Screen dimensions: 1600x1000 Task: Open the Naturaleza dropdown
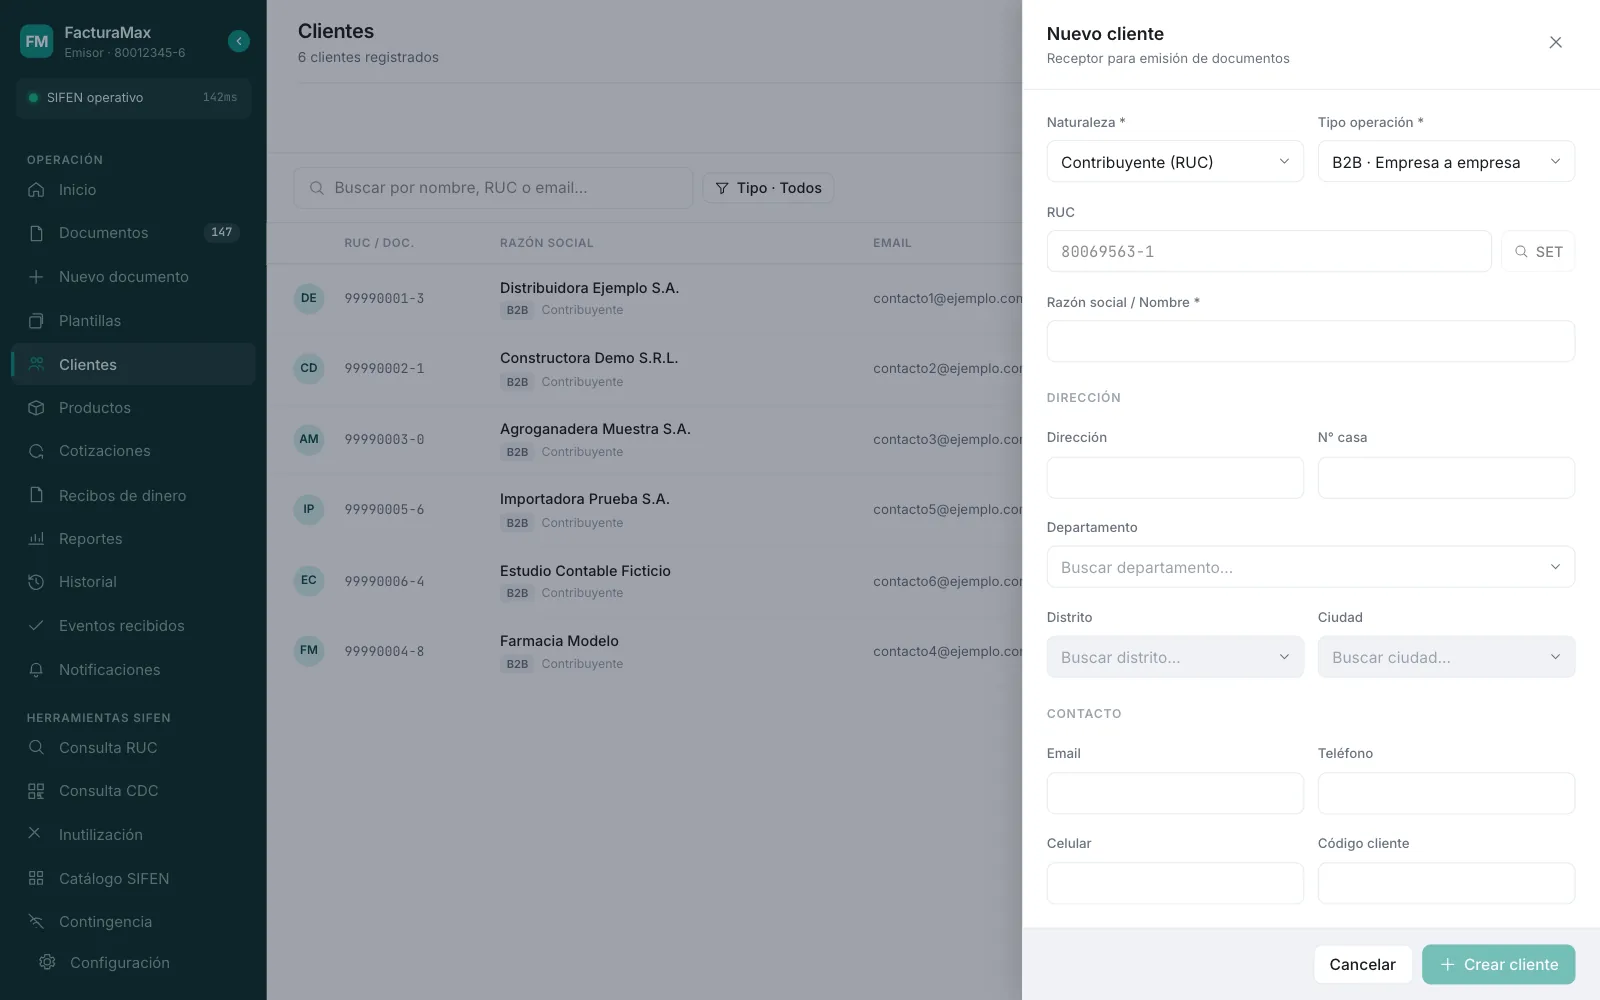(1175, 162)
